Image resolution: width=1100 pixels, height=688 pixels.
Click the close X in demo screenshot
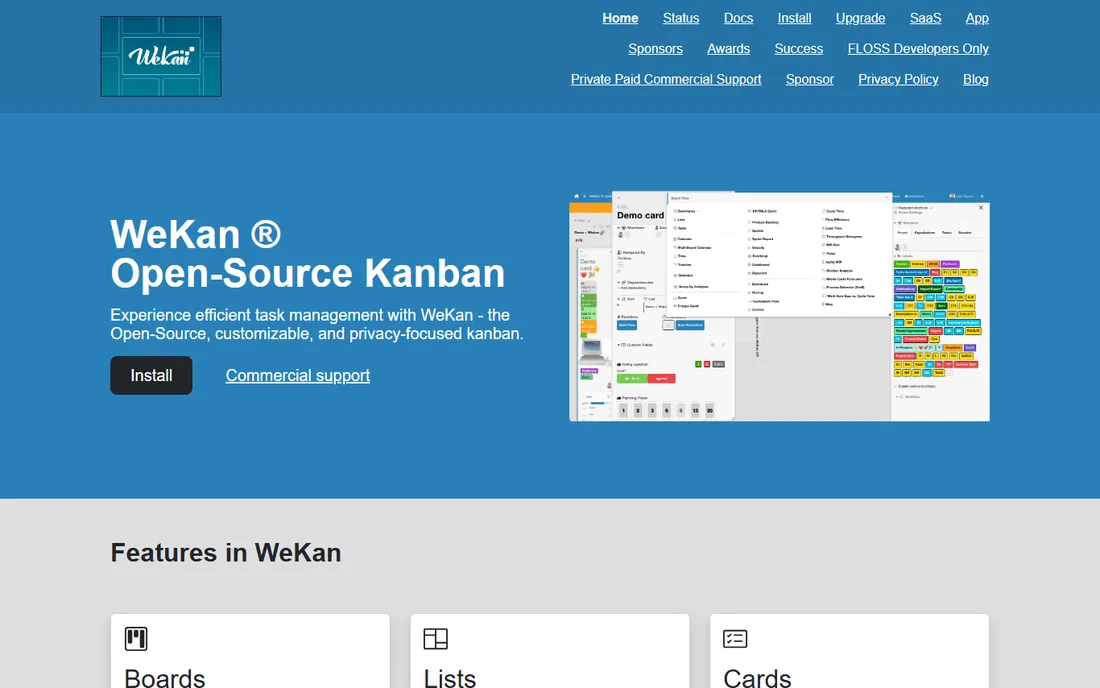point(981,208)
